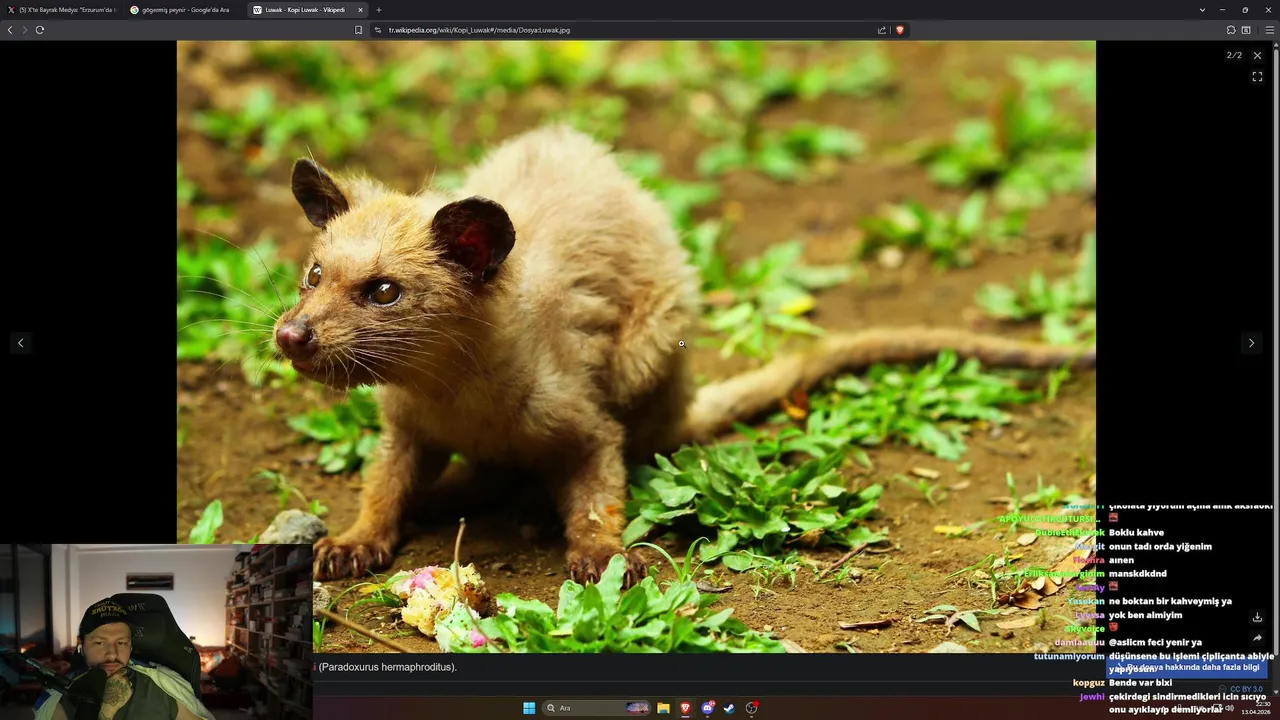
Task: Click chat message 'manskdkdnd'
Action: click(x=1138, y=574)
